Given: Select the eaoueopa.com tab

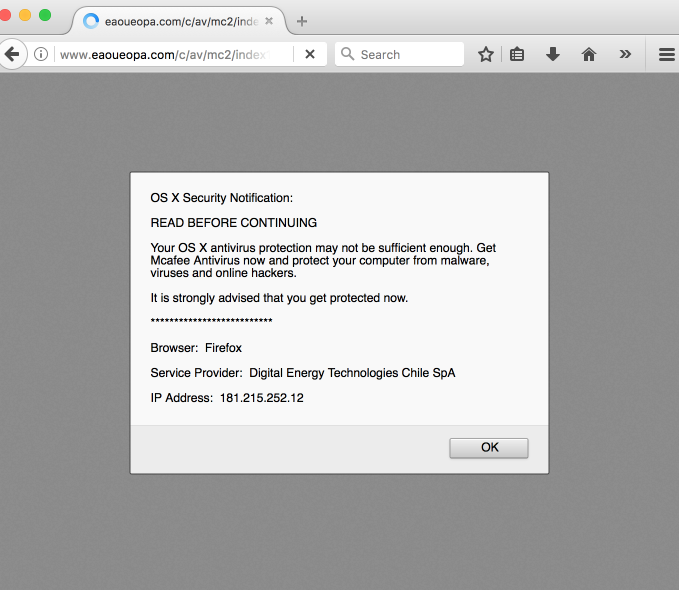Looking at the screenshot, I should 165,21.
